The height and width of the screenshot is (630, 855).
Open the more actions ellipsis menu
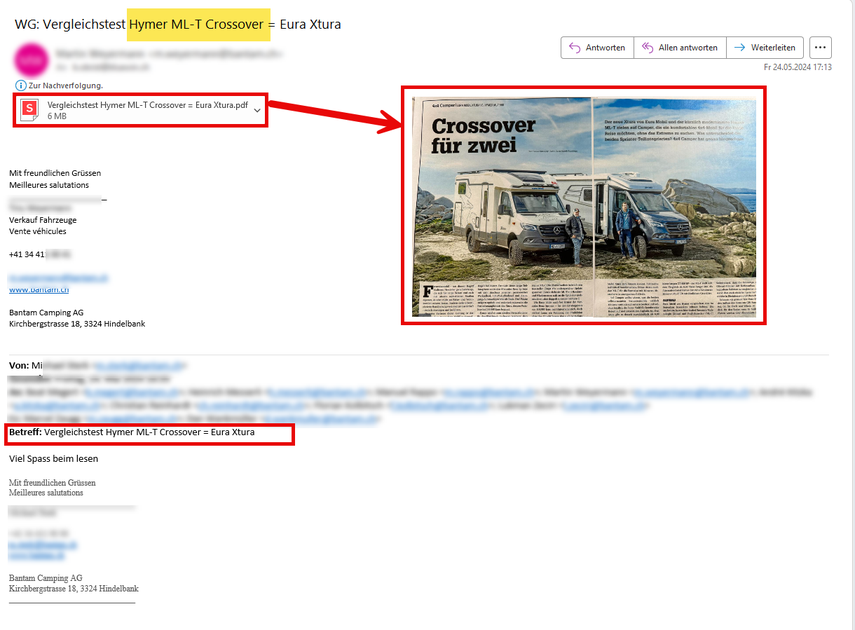point(820,47)
